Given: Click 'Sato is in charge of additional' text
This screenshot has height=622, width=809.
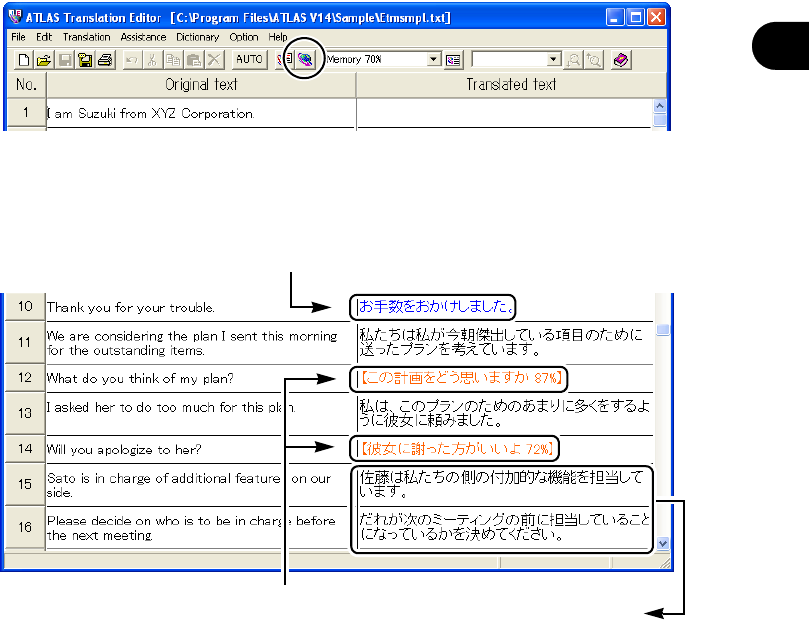Looking at the screenshot, I should 188,485.
